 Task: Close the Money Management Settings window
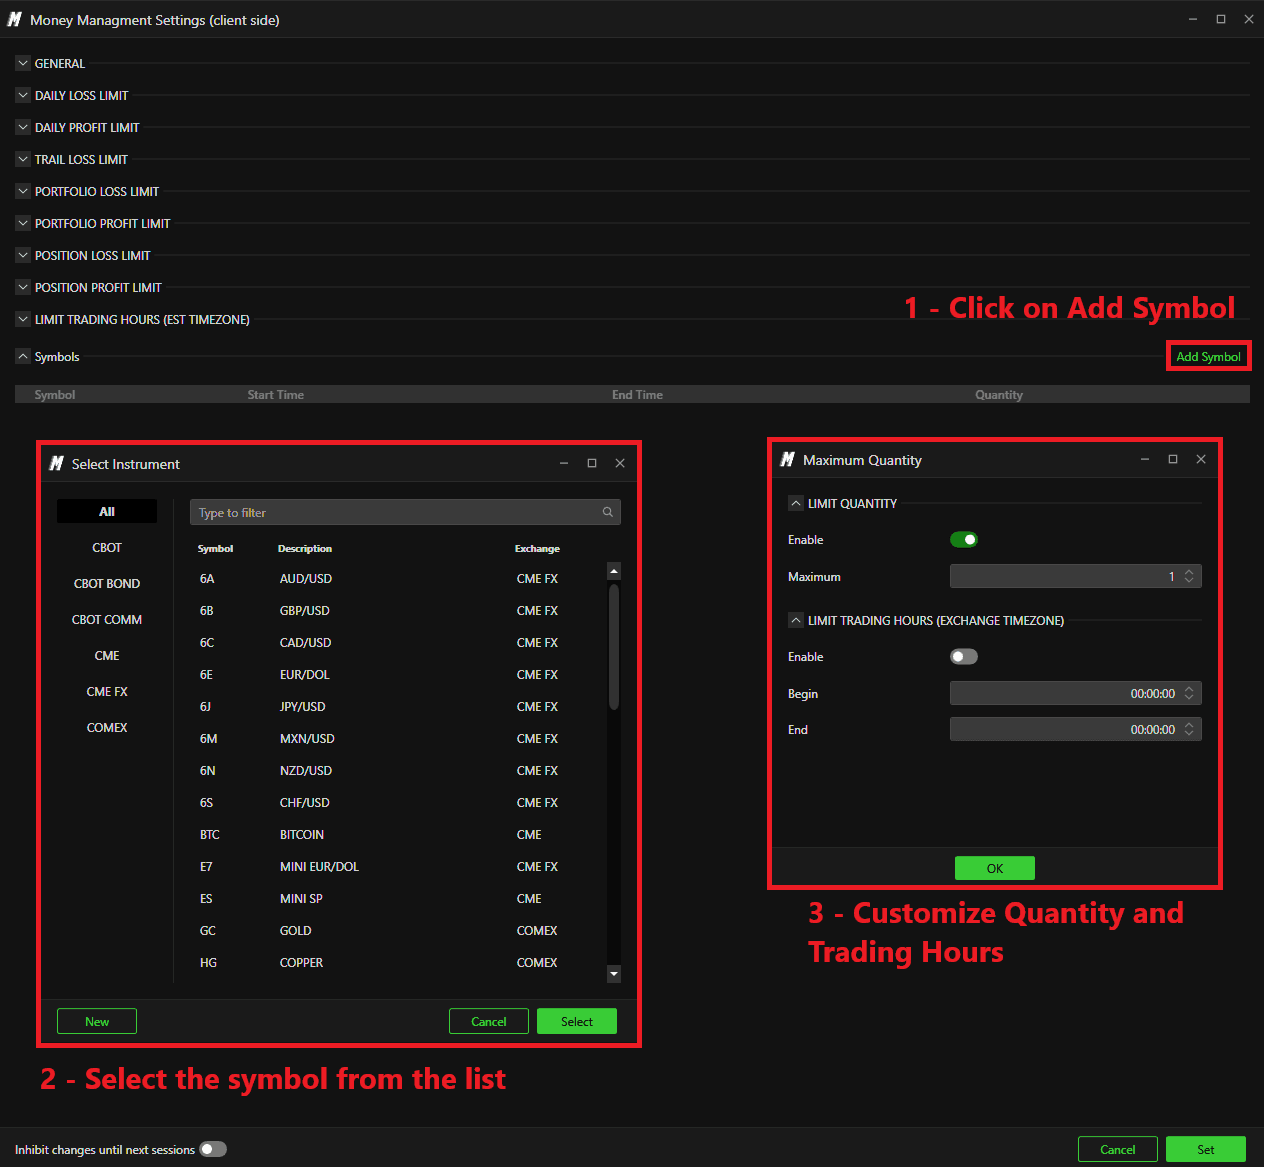coord(1249,19)
